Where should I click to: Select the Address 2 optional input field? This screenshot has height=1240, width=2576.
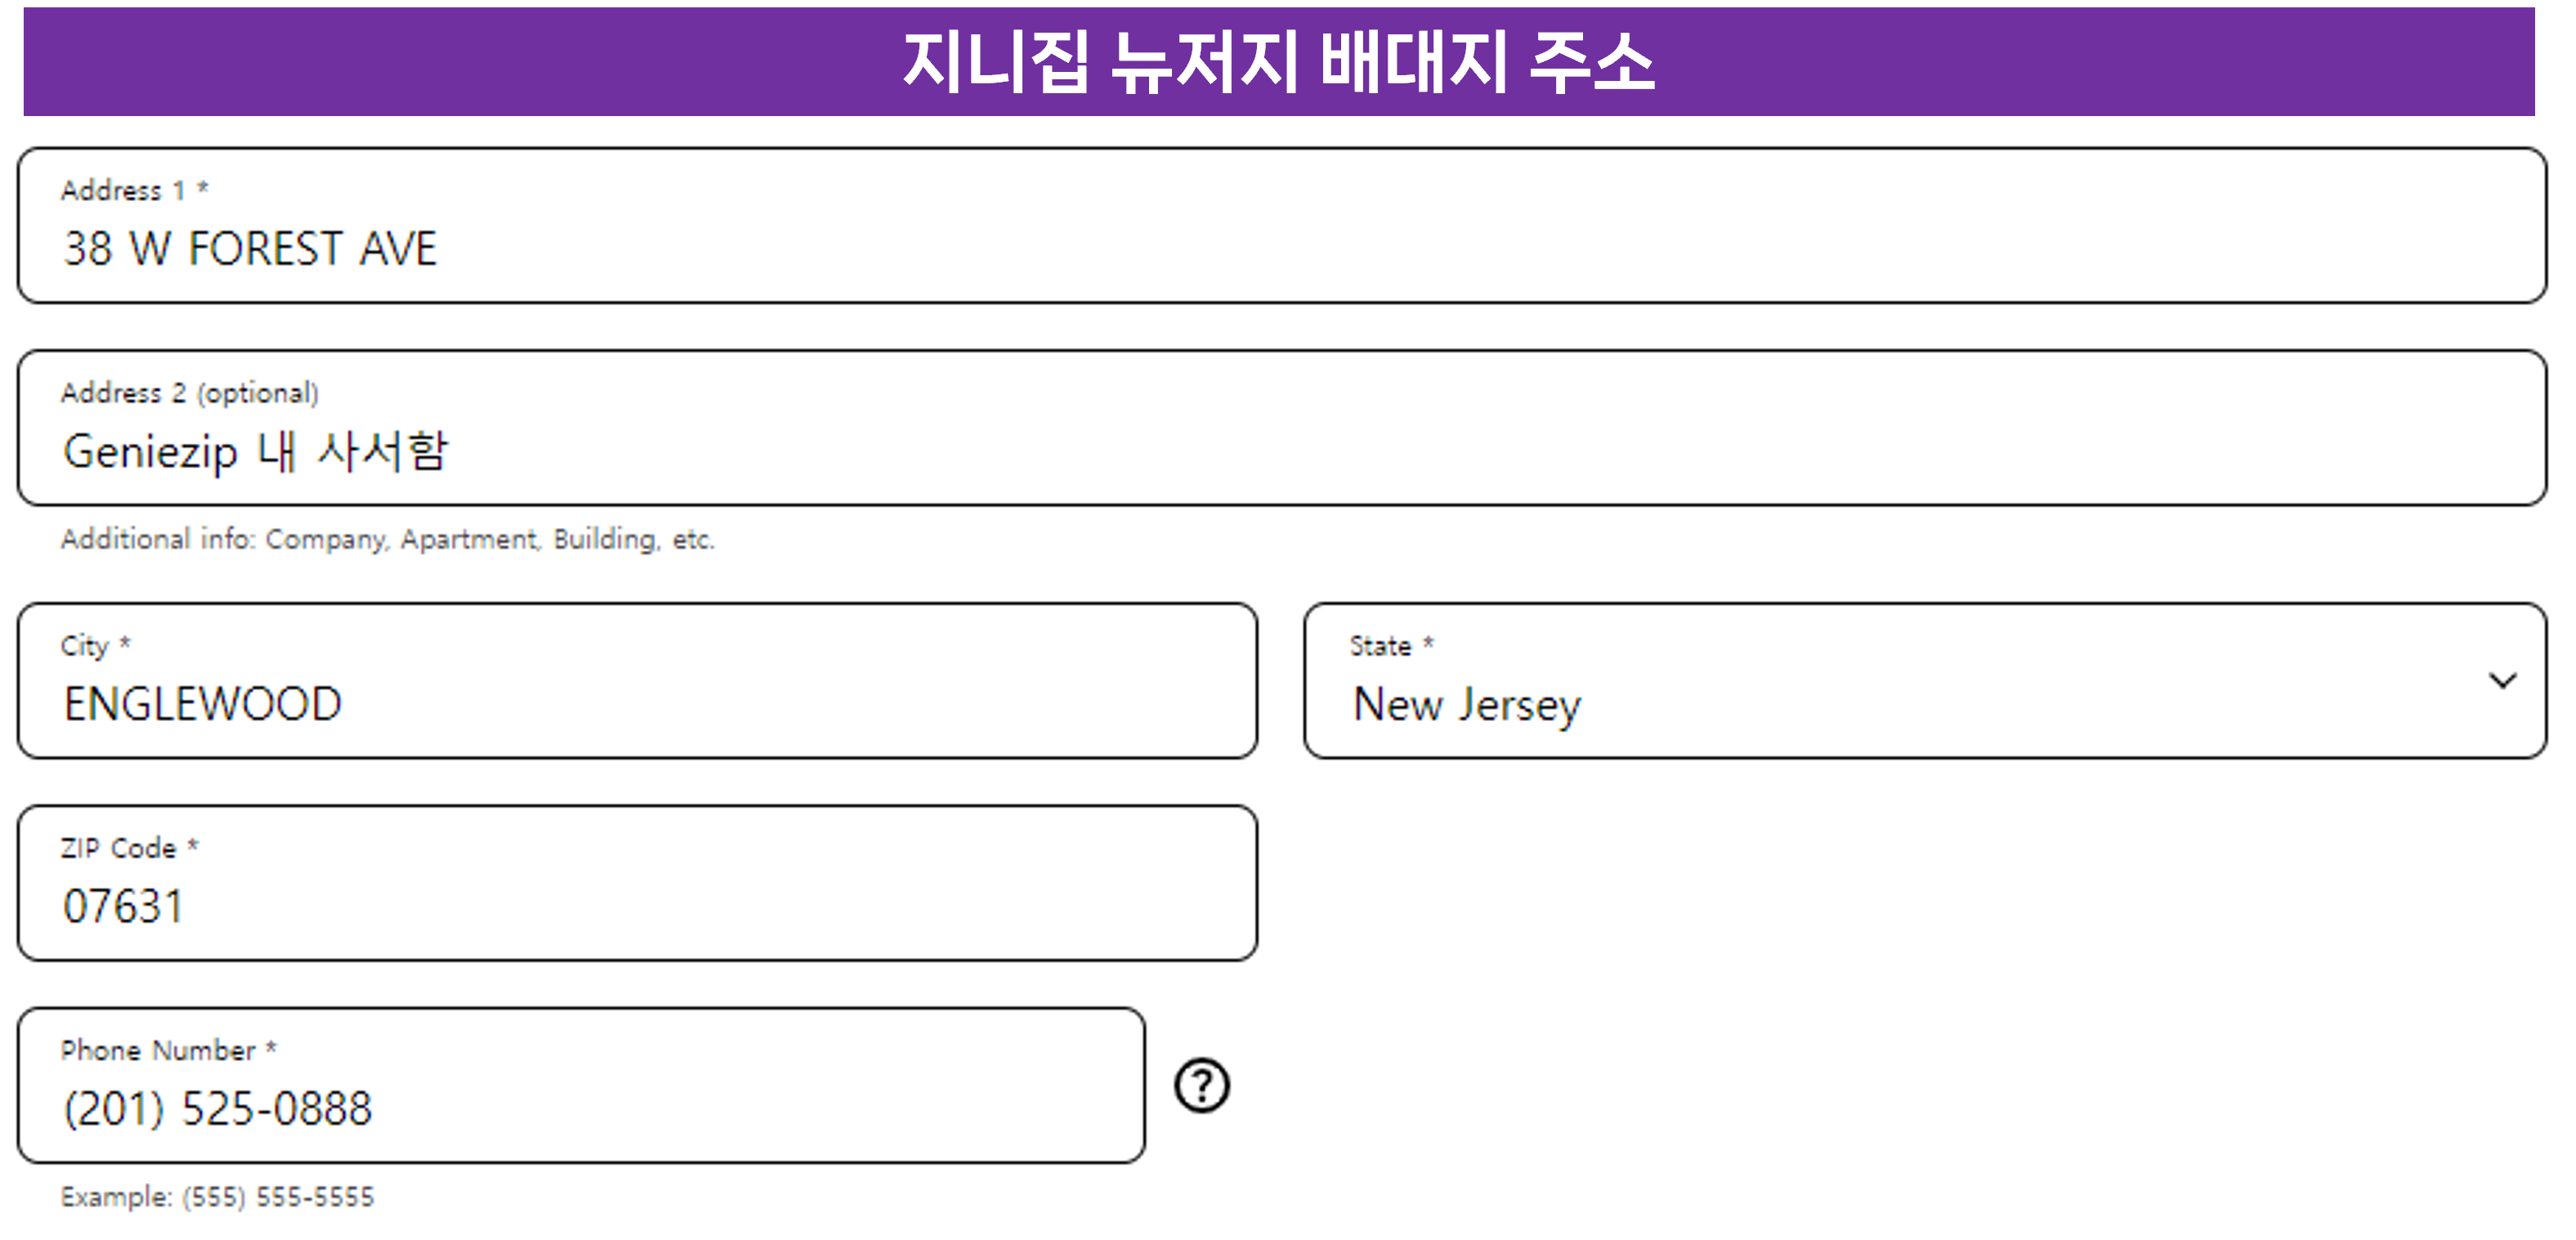point(1281,427)
